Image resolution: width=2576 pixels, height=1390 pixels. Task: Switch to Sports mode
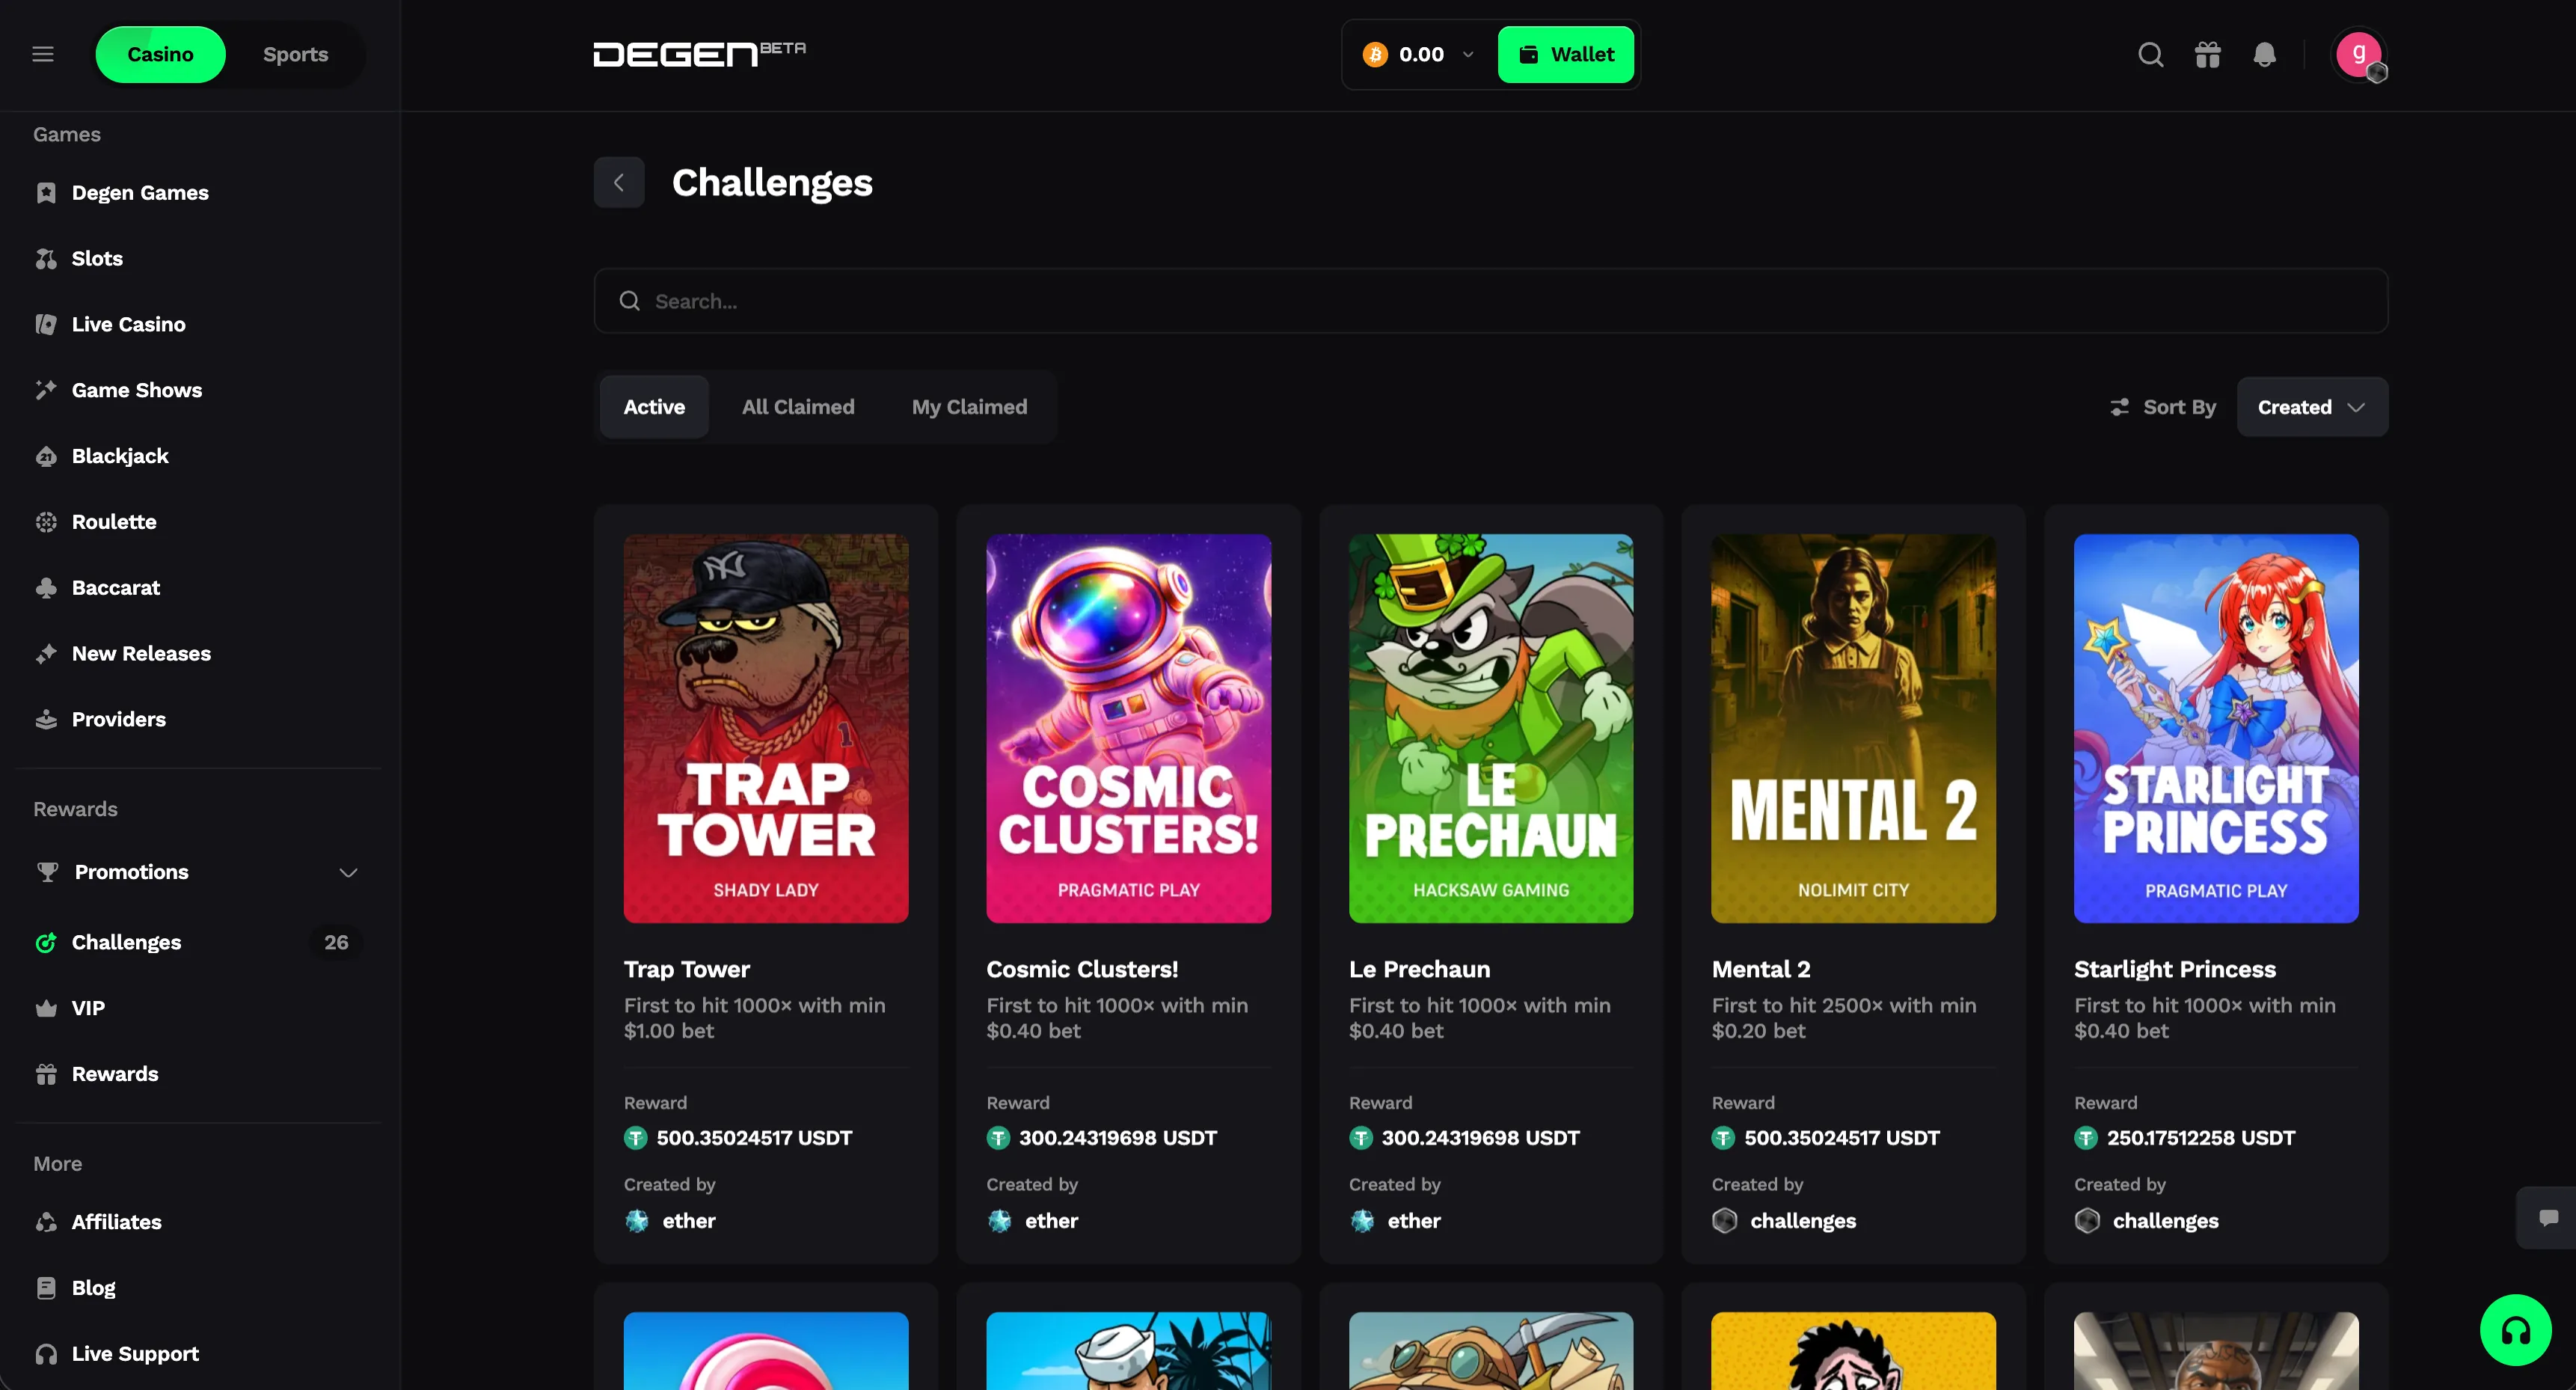click(295, 54)
